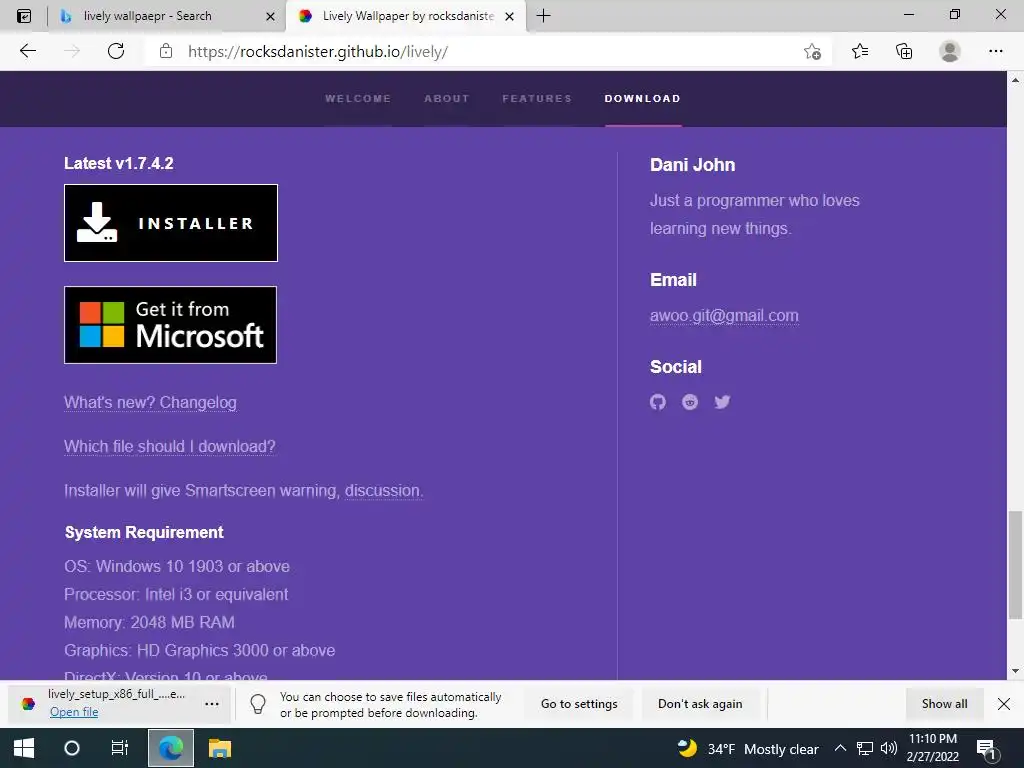The height and width of the screenshot is (768, 1024).
Task: View site information lock icon
Action: [166, 51]
